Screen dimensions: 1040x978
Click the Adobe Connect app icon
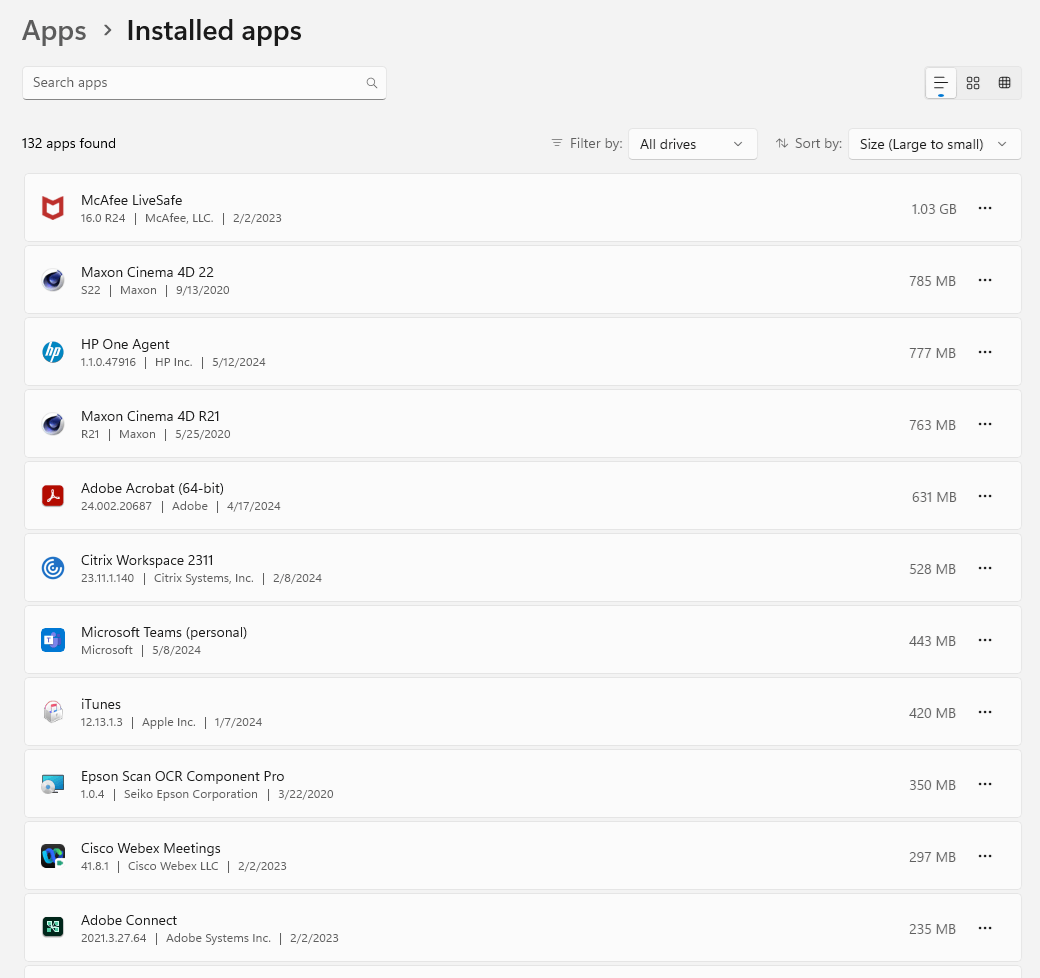[x=53, y=928]
